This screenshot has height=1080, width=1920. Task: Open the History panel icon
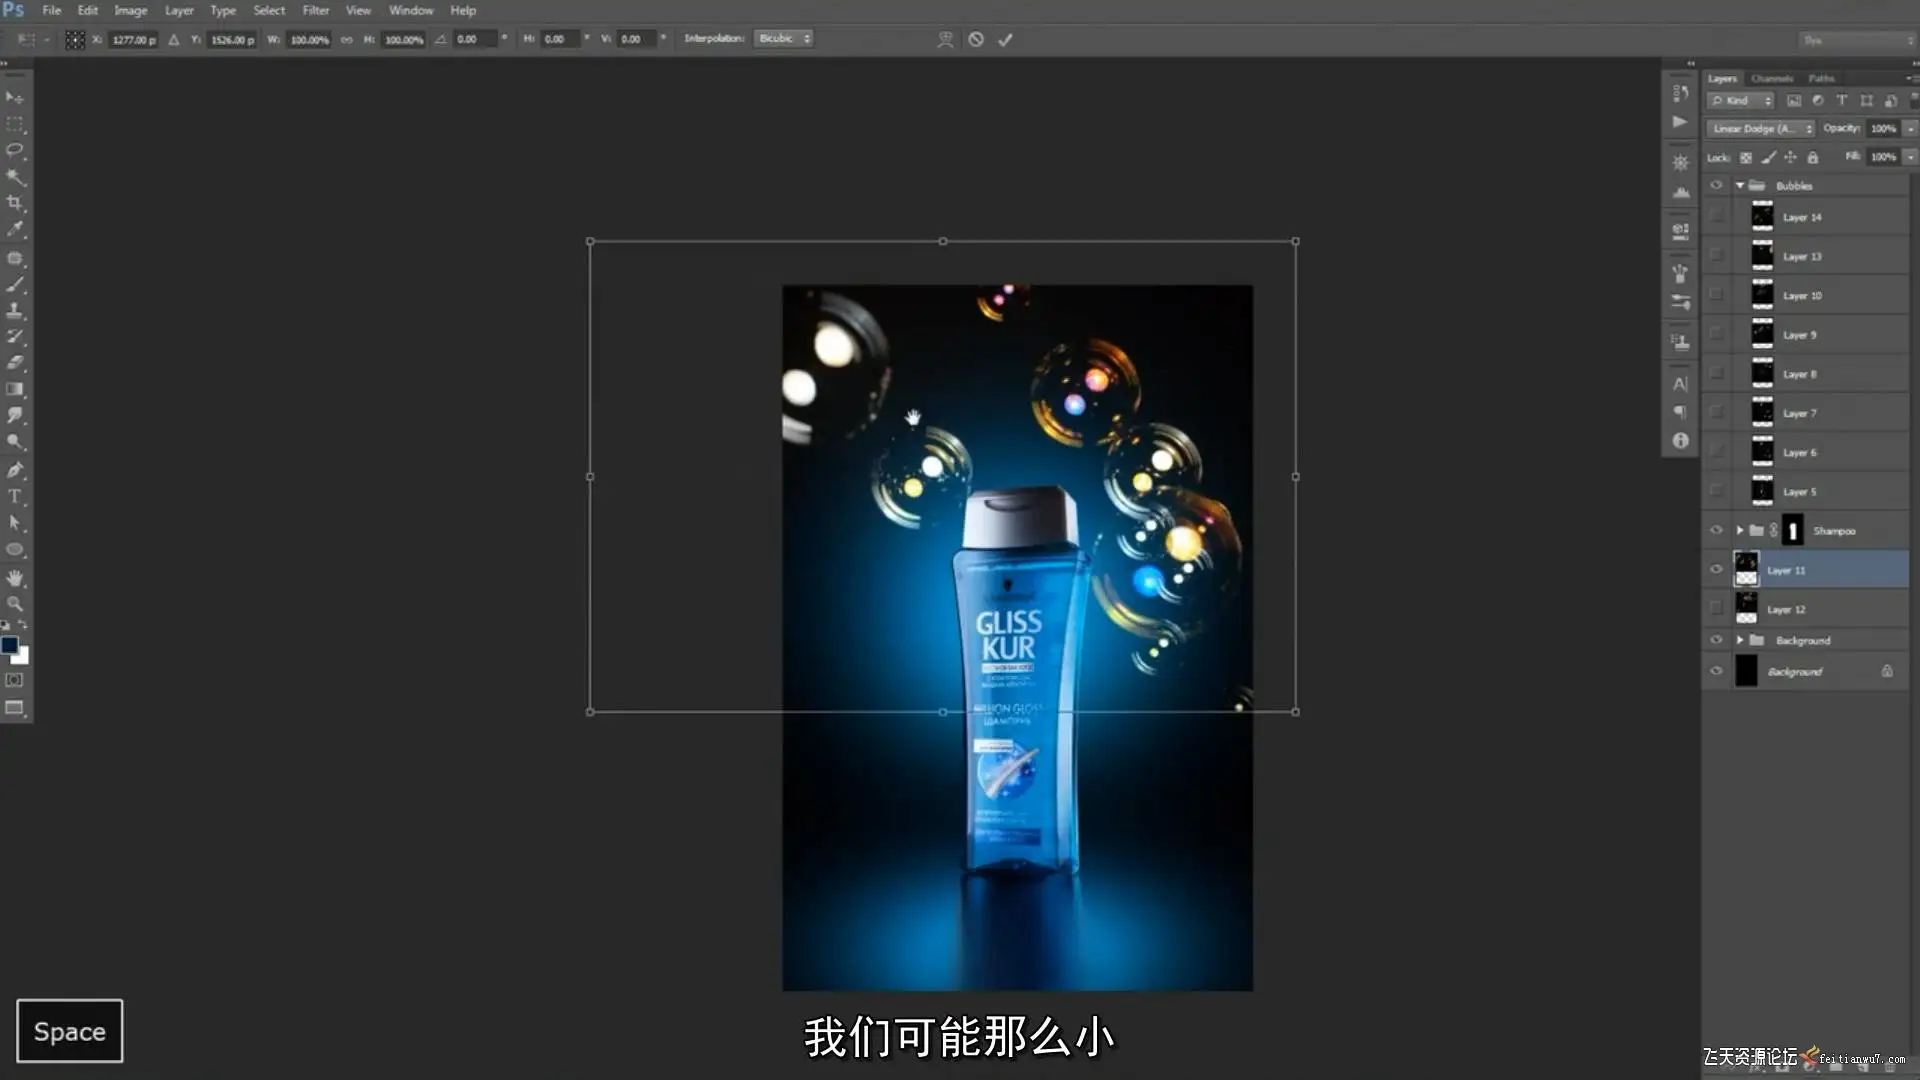[x=1680, y=93]
